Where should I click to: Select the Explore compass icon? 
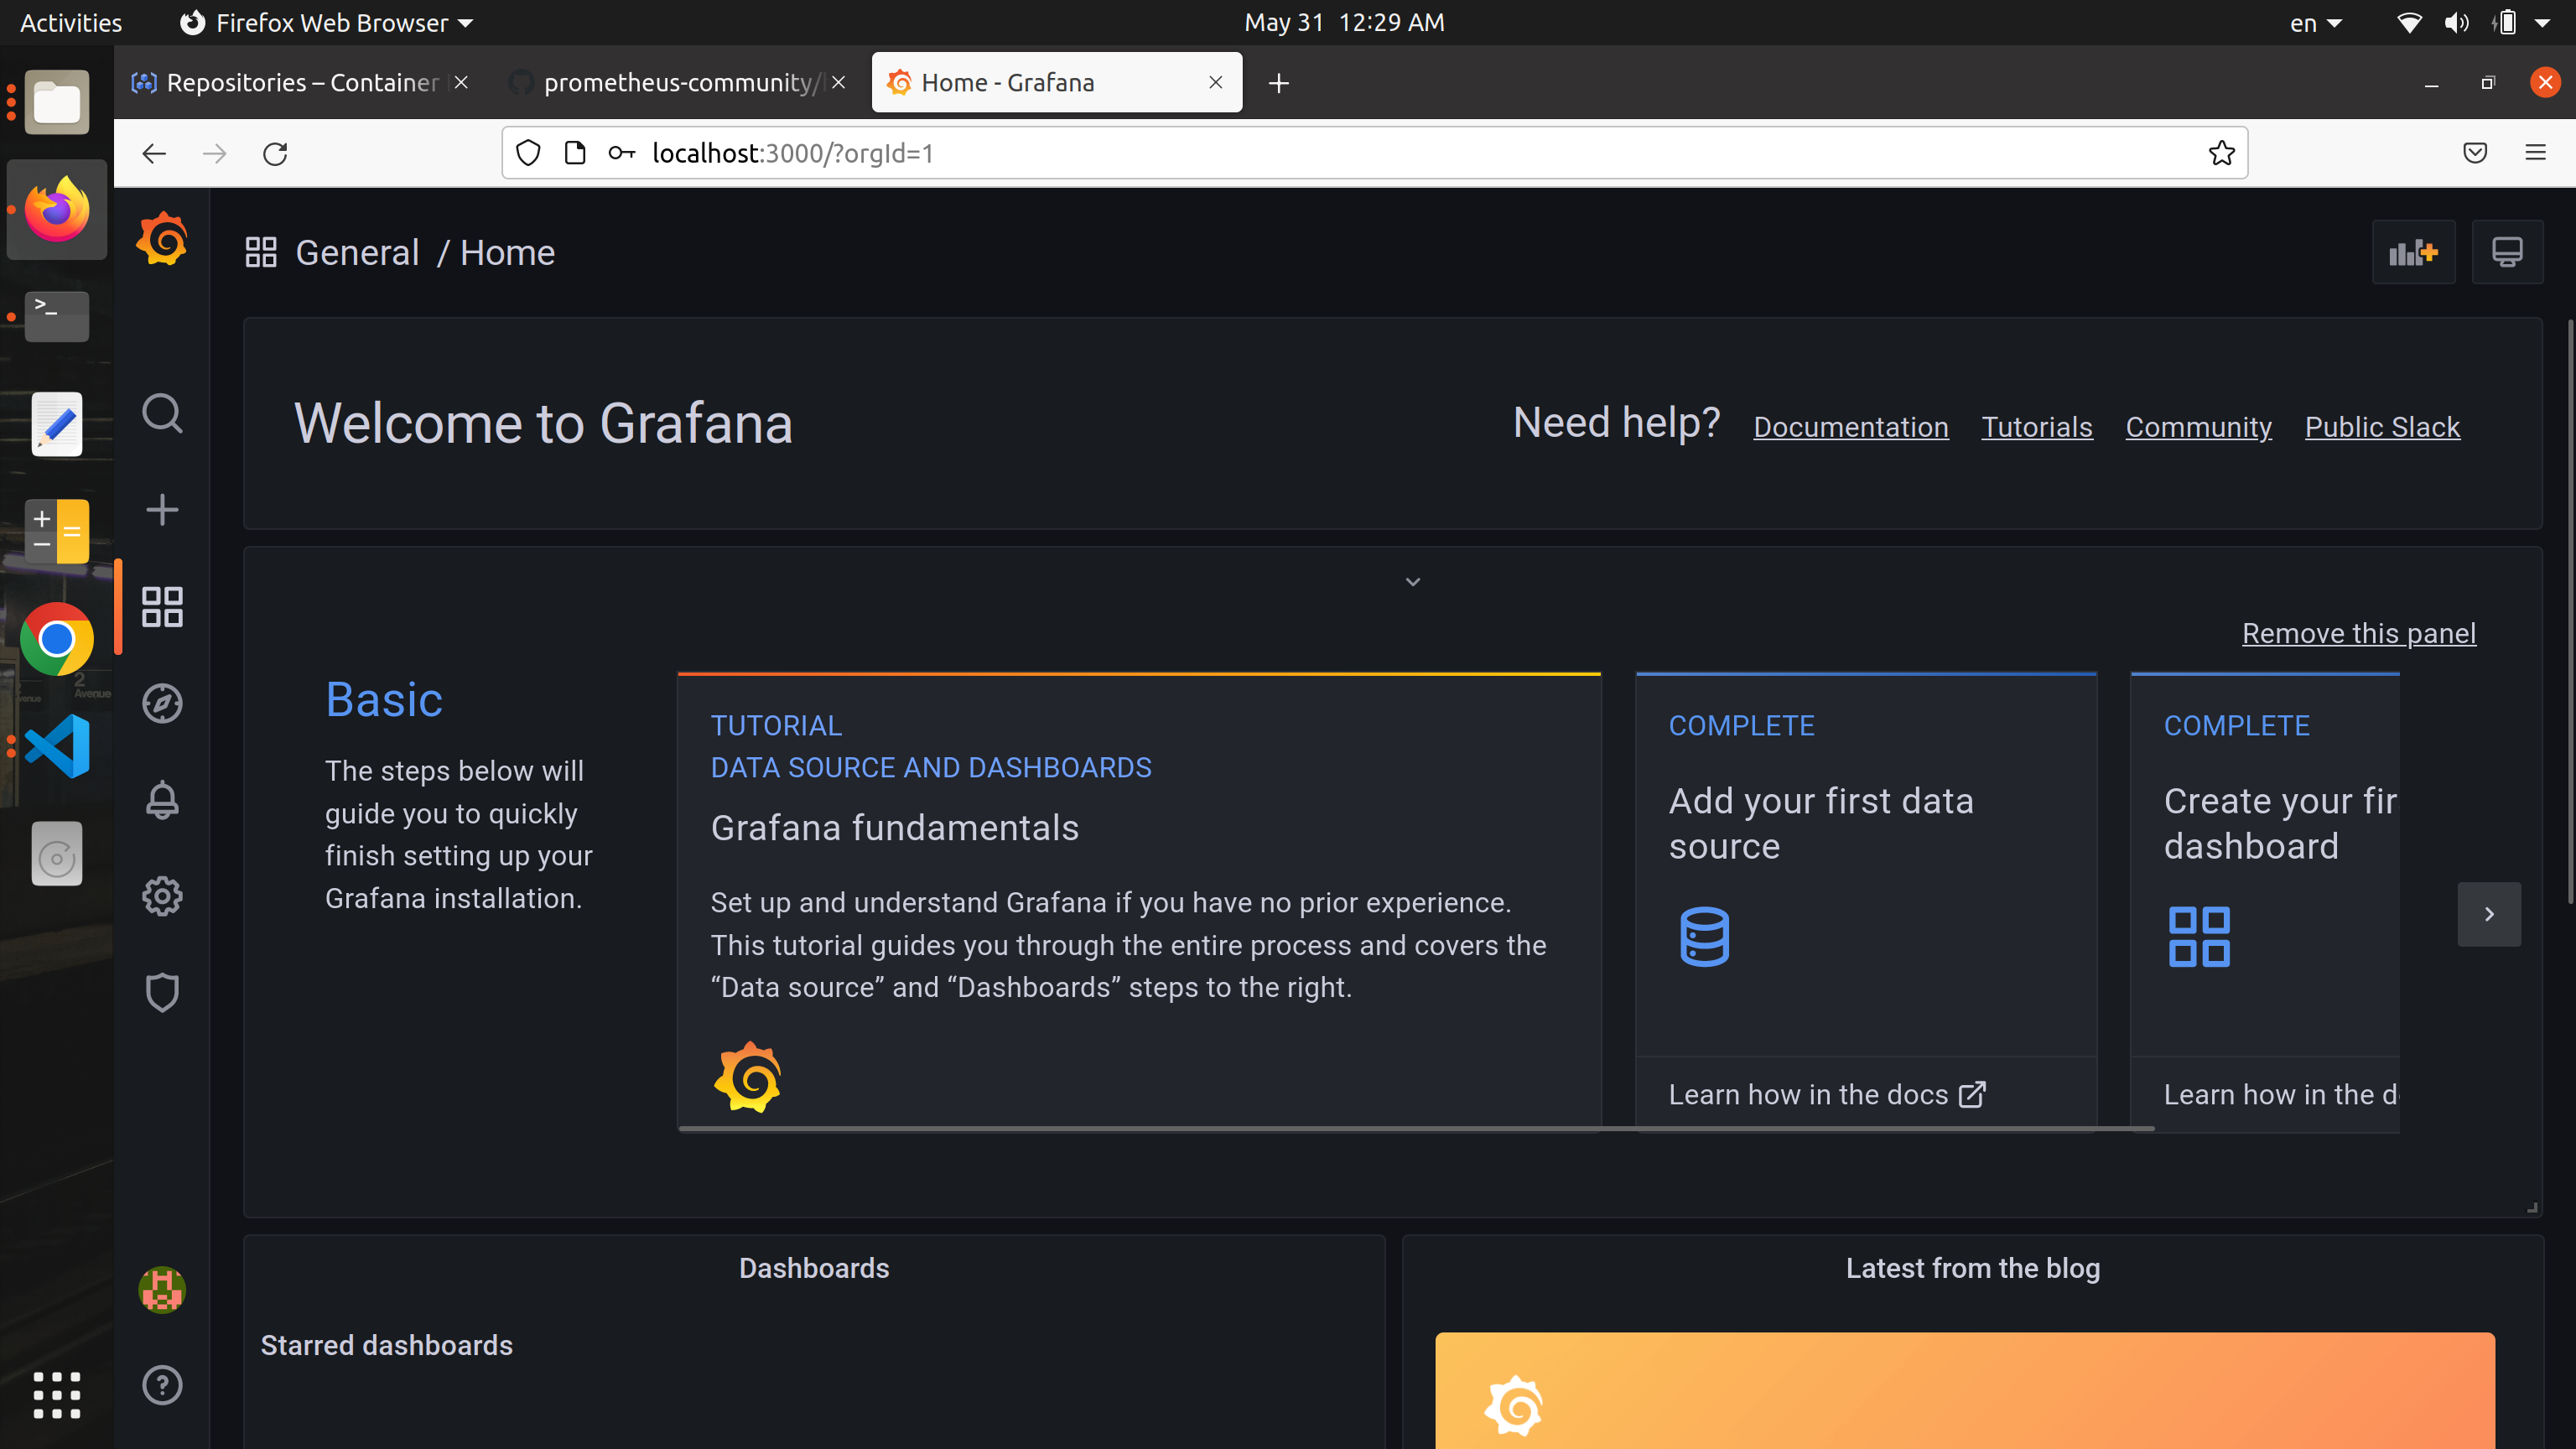point(162,703)
